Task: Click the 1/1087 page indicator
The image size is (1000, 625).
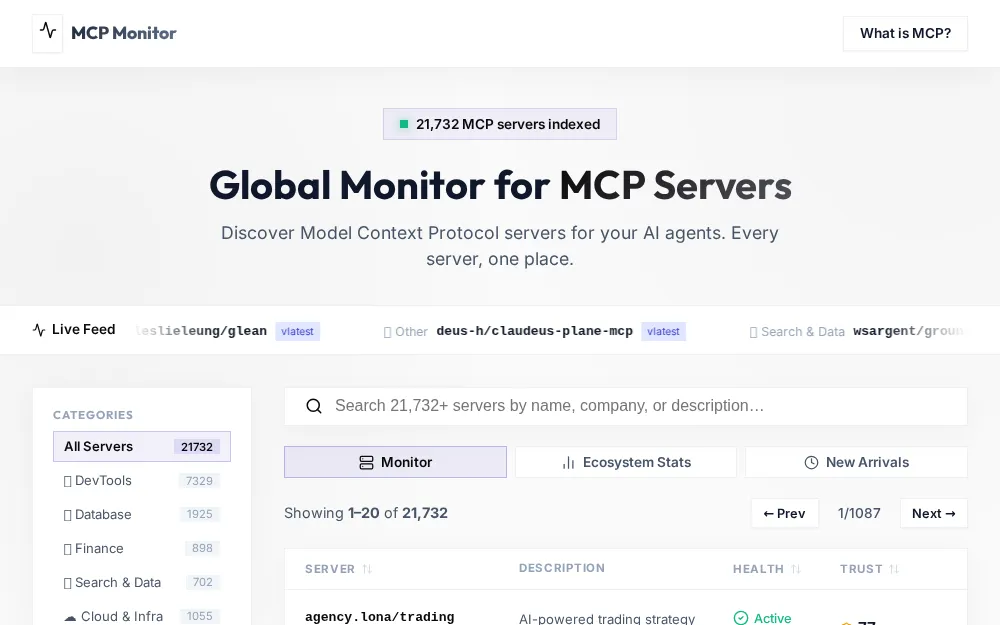Action: [859, 513]
